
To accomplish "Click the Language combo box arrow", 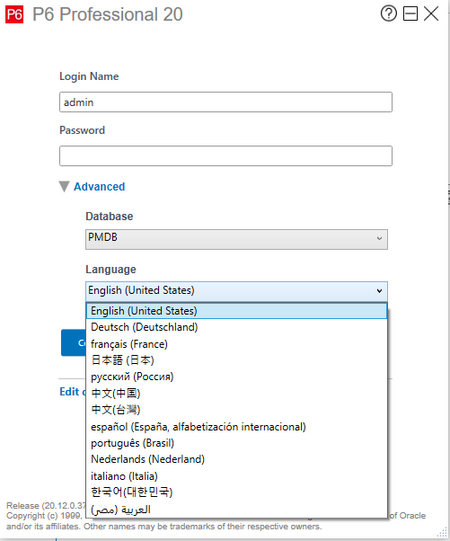I will click(379, 291).
